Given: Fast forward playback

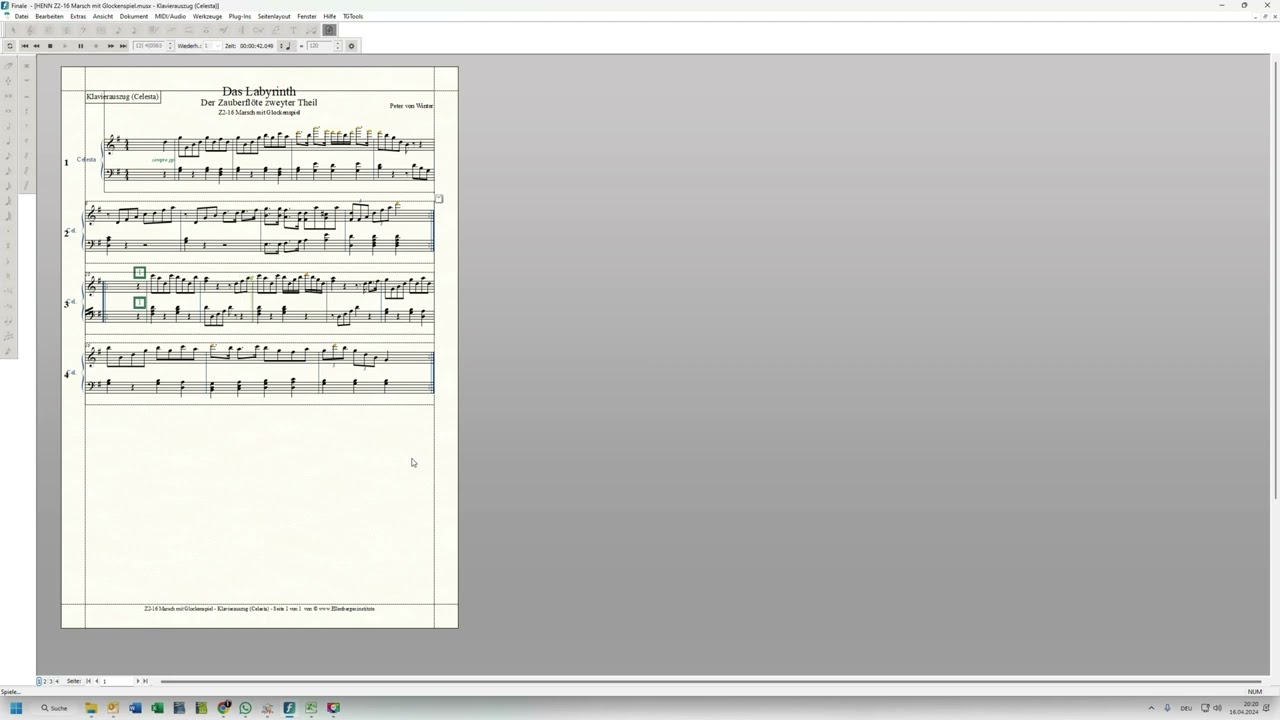Looking at the screenshot, I should (x=111, y=45).
